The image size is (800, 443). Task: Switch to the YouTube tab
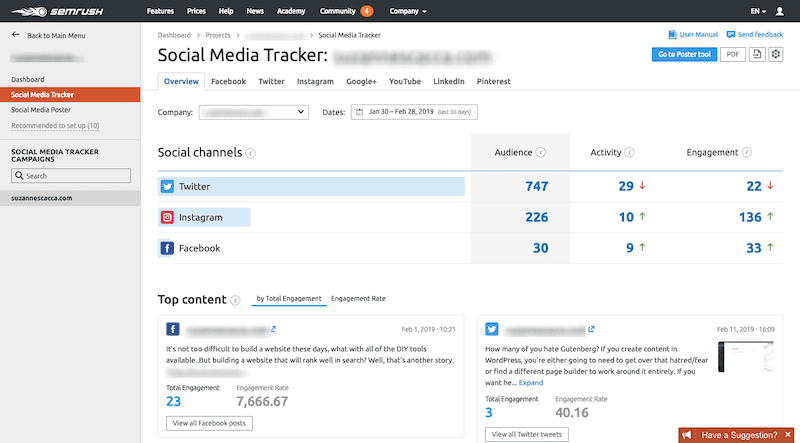[x=405, y=81]
